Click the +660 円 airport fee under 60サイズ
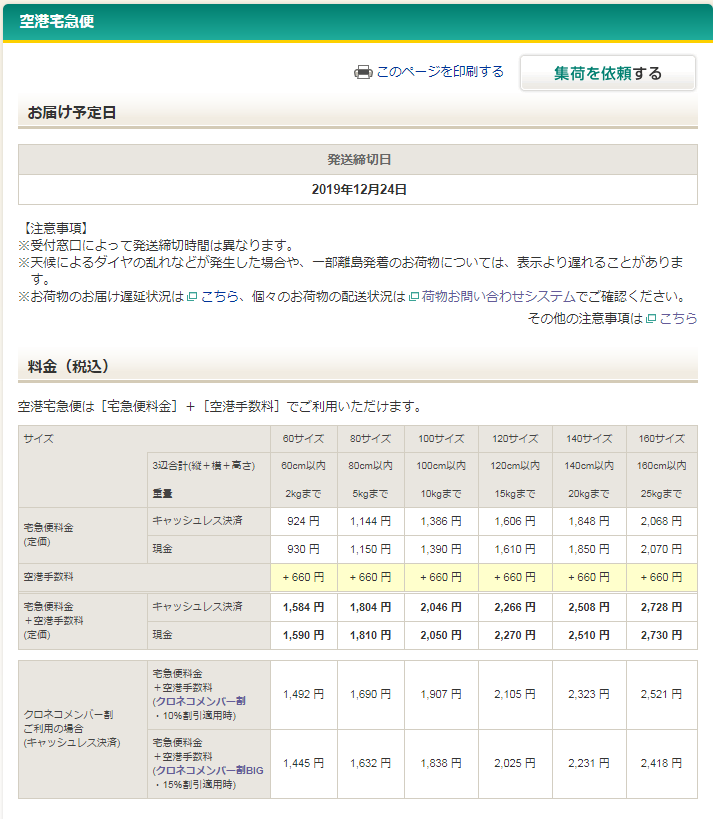Viewport: 717px width, 819px height. (x=303, y=577)
